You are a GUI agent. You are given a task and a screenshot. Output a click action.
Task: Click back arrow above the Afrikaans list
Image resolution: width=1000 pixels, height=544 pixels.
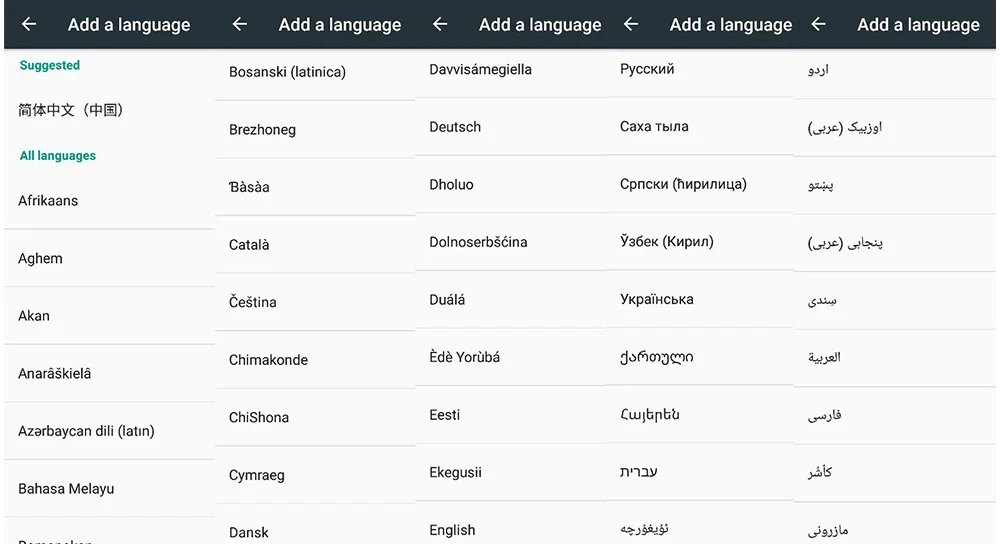point(29,25)
